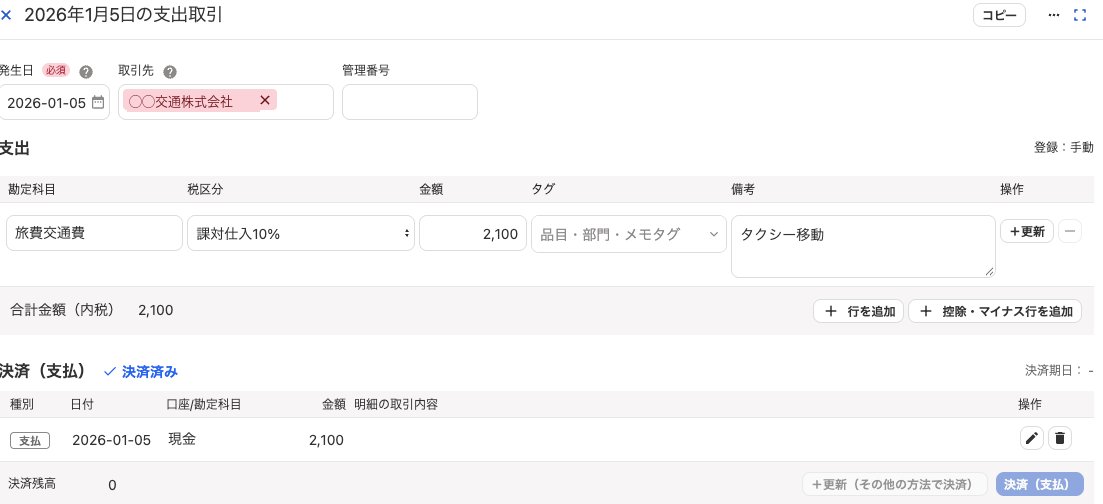The width and height of the screenshot is (1103, 504).
Task: Remove the ○○交通株式会社 partner tag
Action: click(x=265, y=101)
